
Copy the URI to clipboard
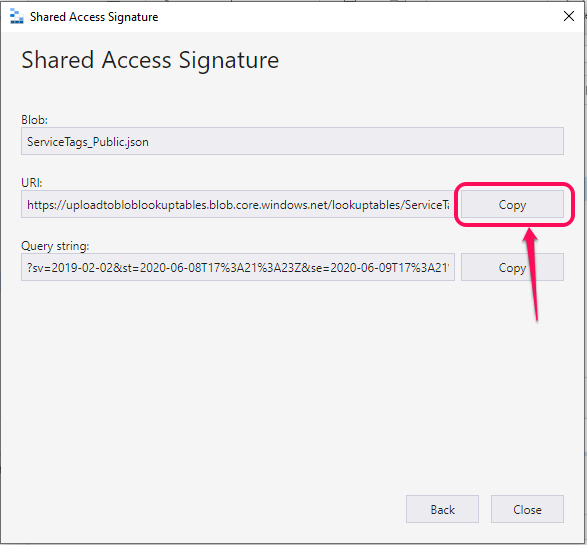tap(512, 204)
